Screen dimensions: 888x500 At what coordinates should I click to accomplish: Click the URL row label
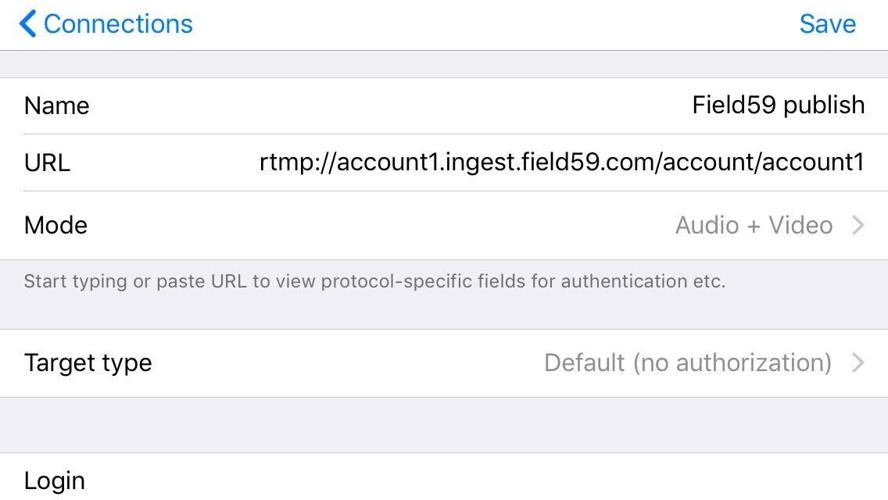[x=47, y=163]
